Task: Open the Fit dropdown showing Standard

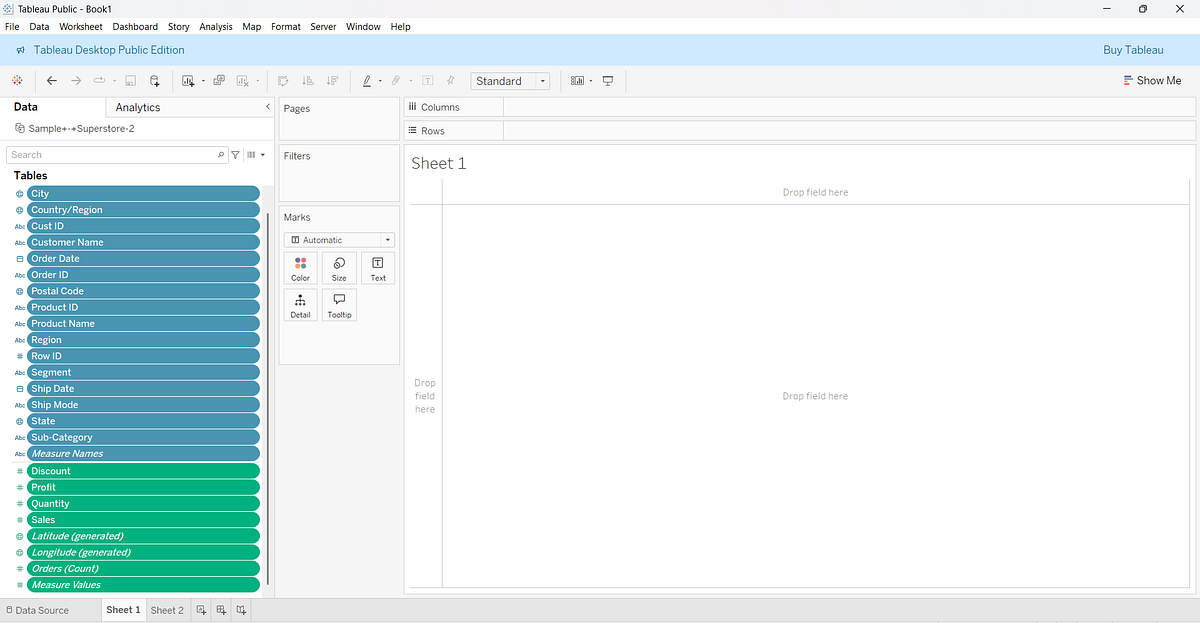Action: (542, 80)
